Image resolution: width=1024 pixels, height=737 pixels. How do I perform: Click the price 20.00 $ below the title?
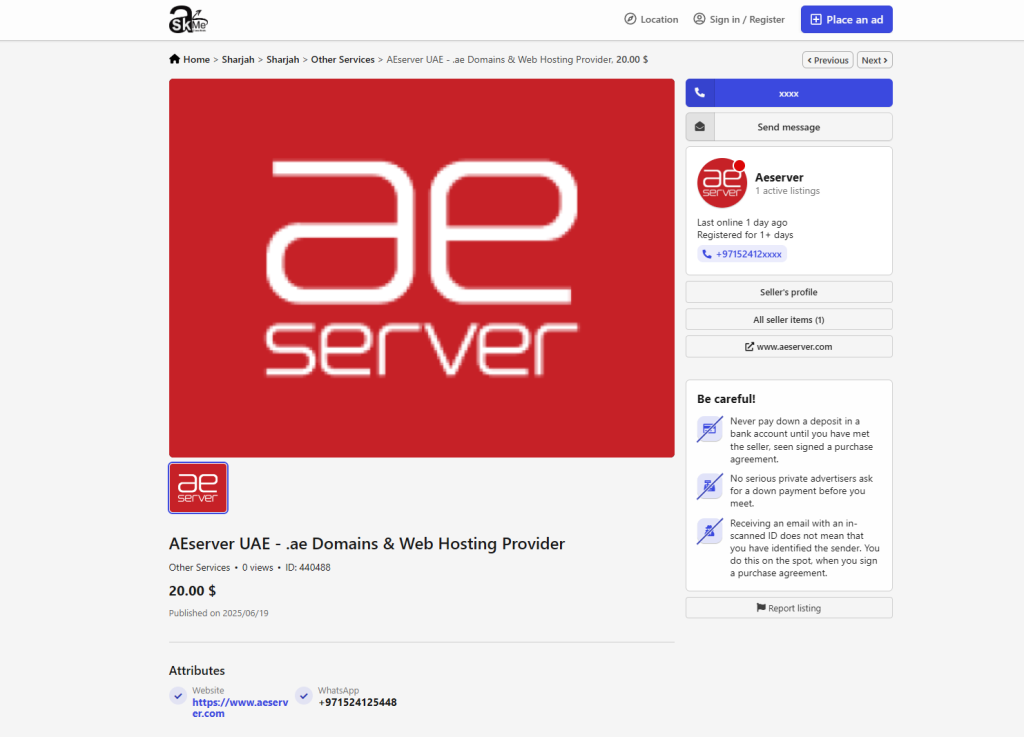[193, 591]
